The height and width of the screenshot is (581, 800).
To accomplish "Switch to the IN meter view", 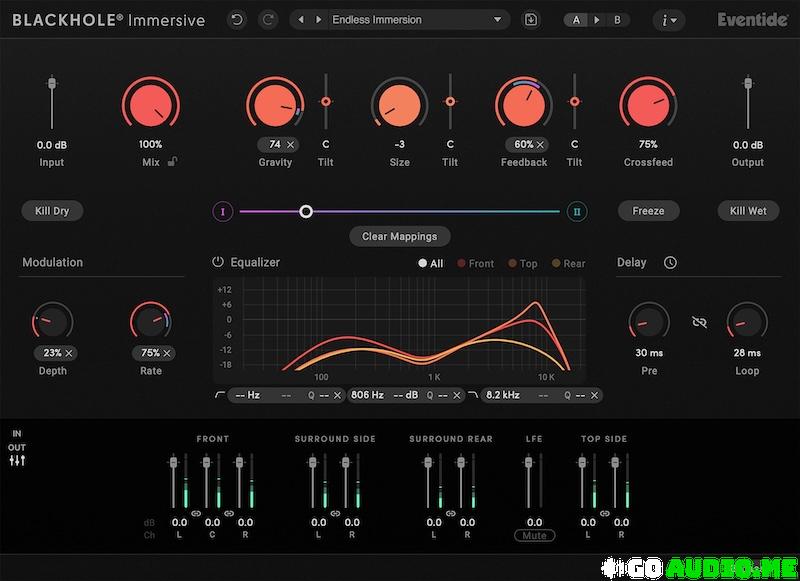I will (17, 434).
